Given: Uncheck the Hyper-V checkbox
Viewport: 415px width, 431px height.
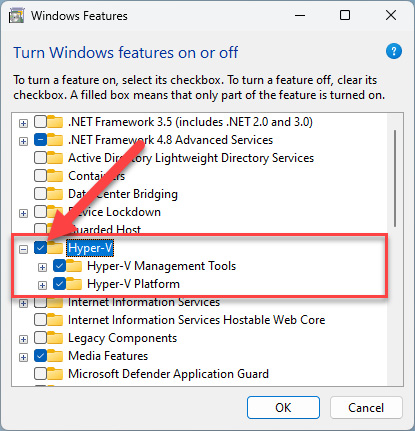Looking at the screenshot, I should point(40,248).
